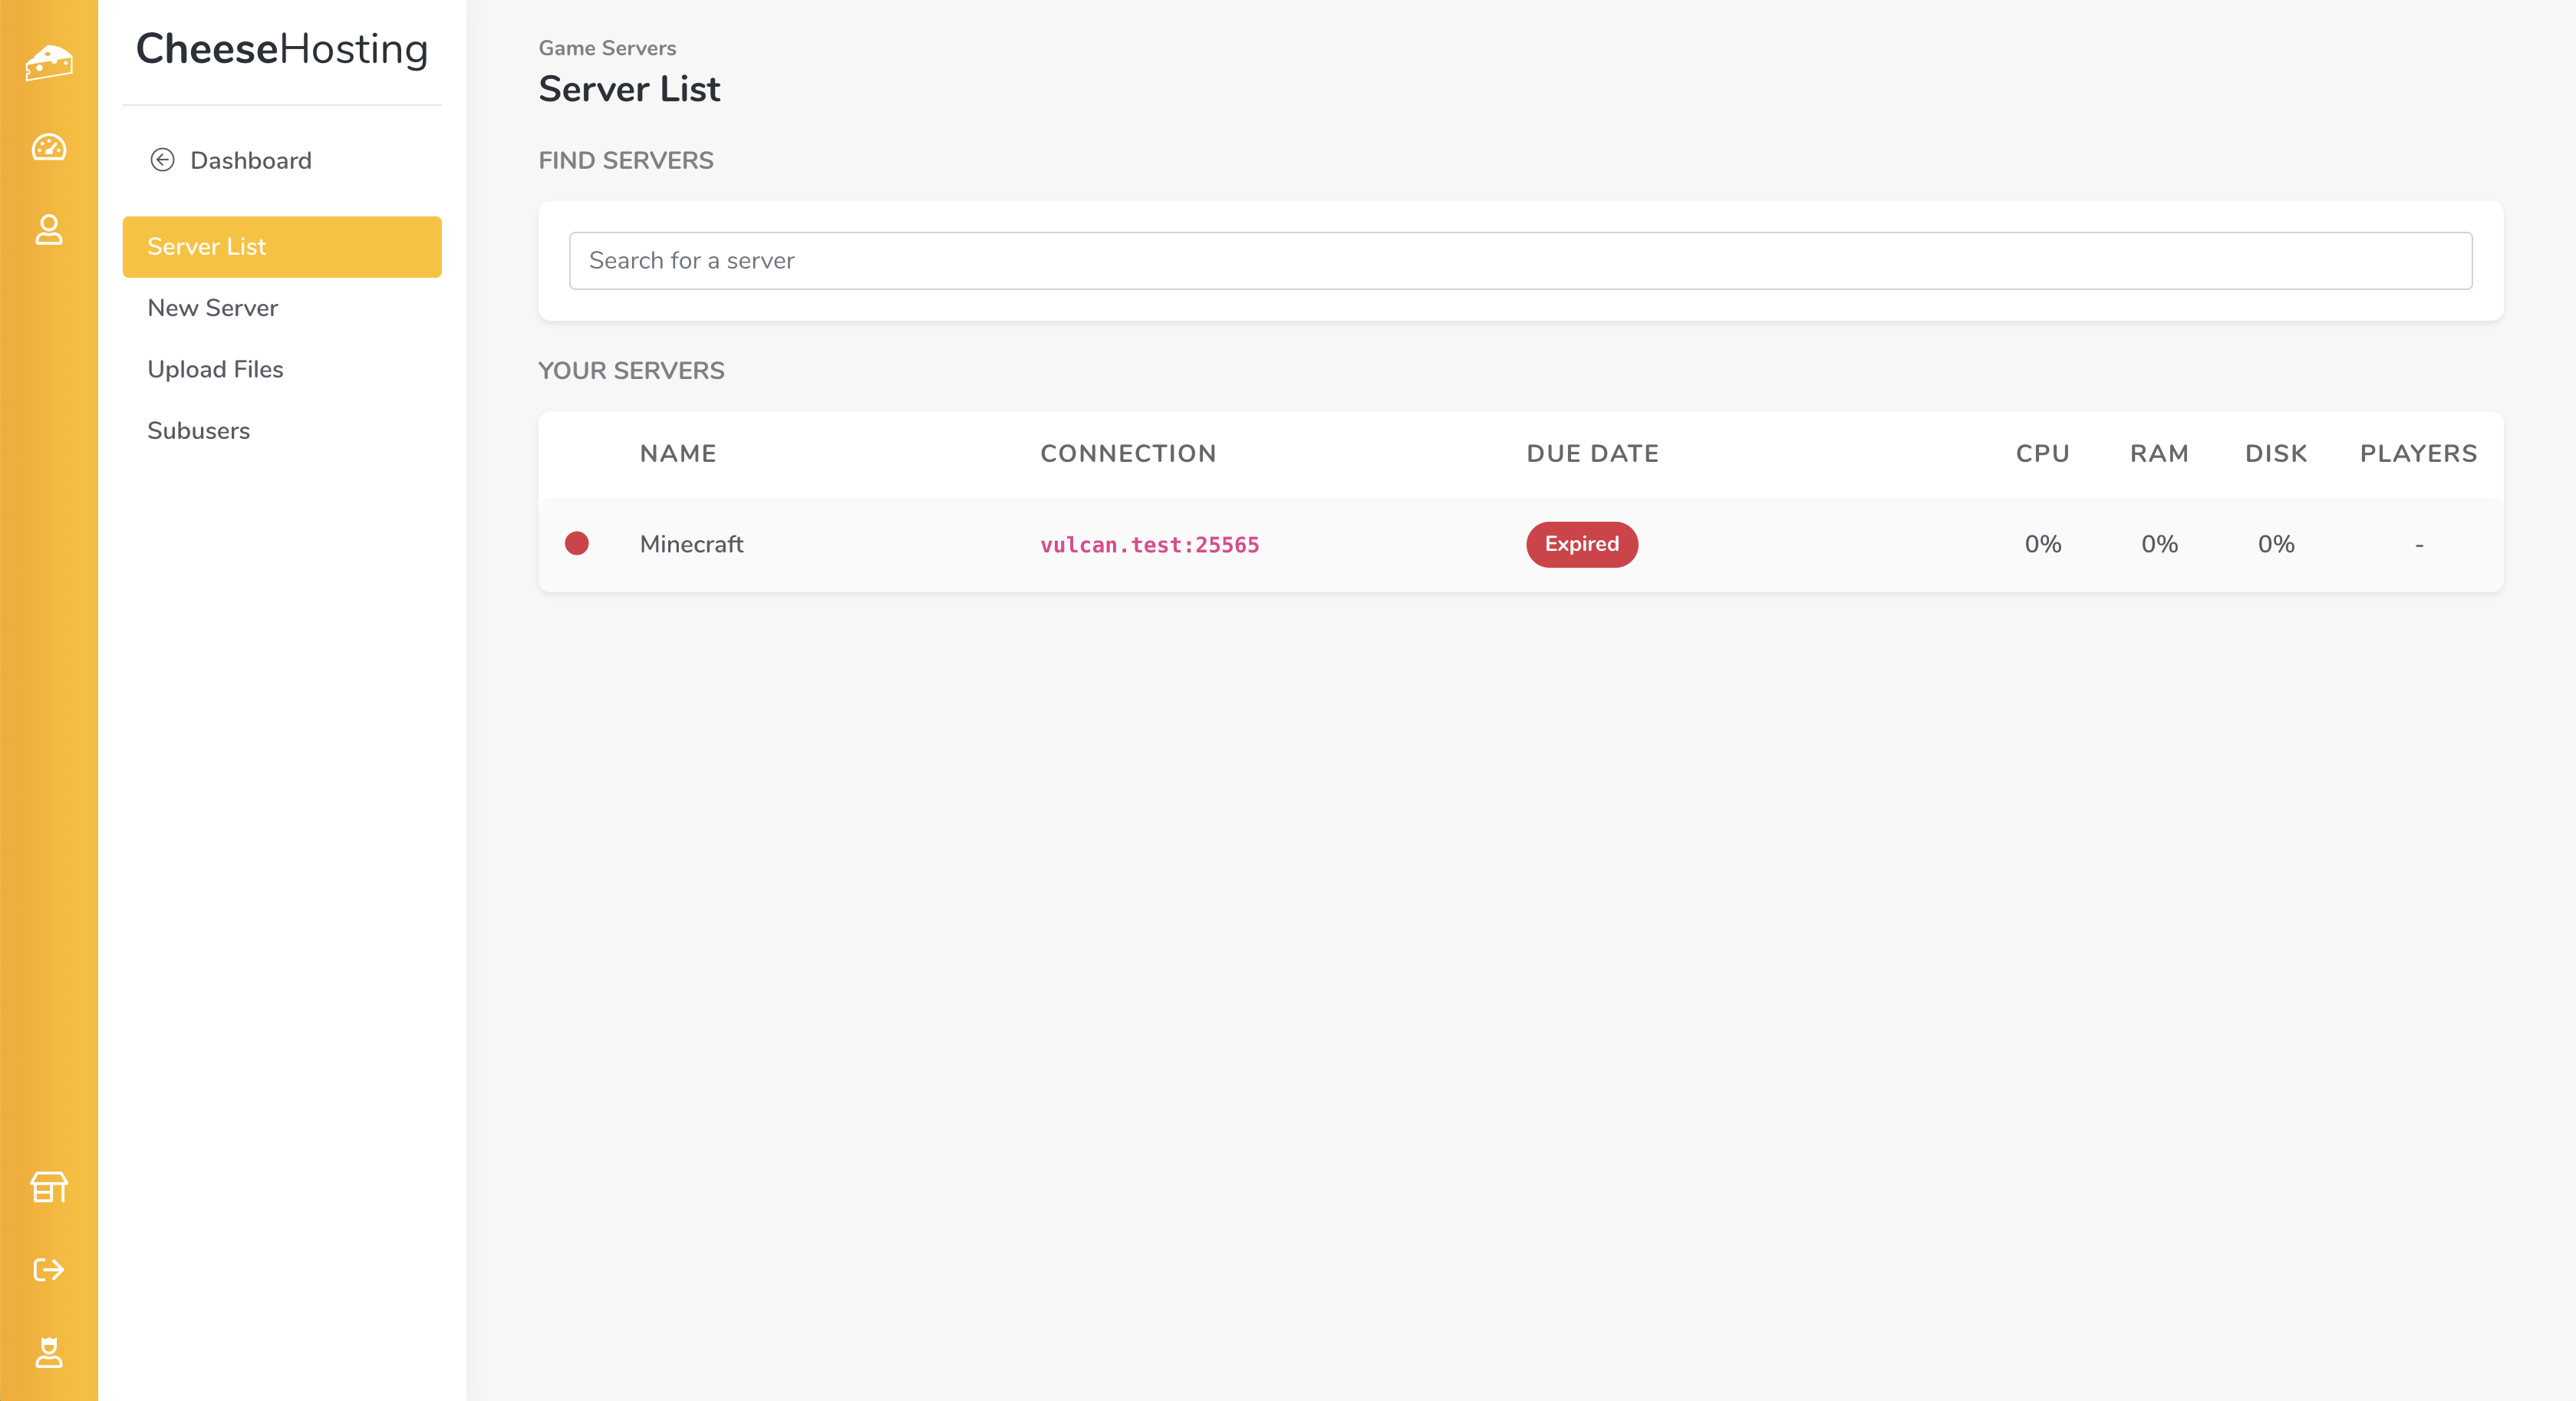Viewport: 2576px width, 1401px height.
Task: Click the DUE DATE column header
Action: point(1592,453)
